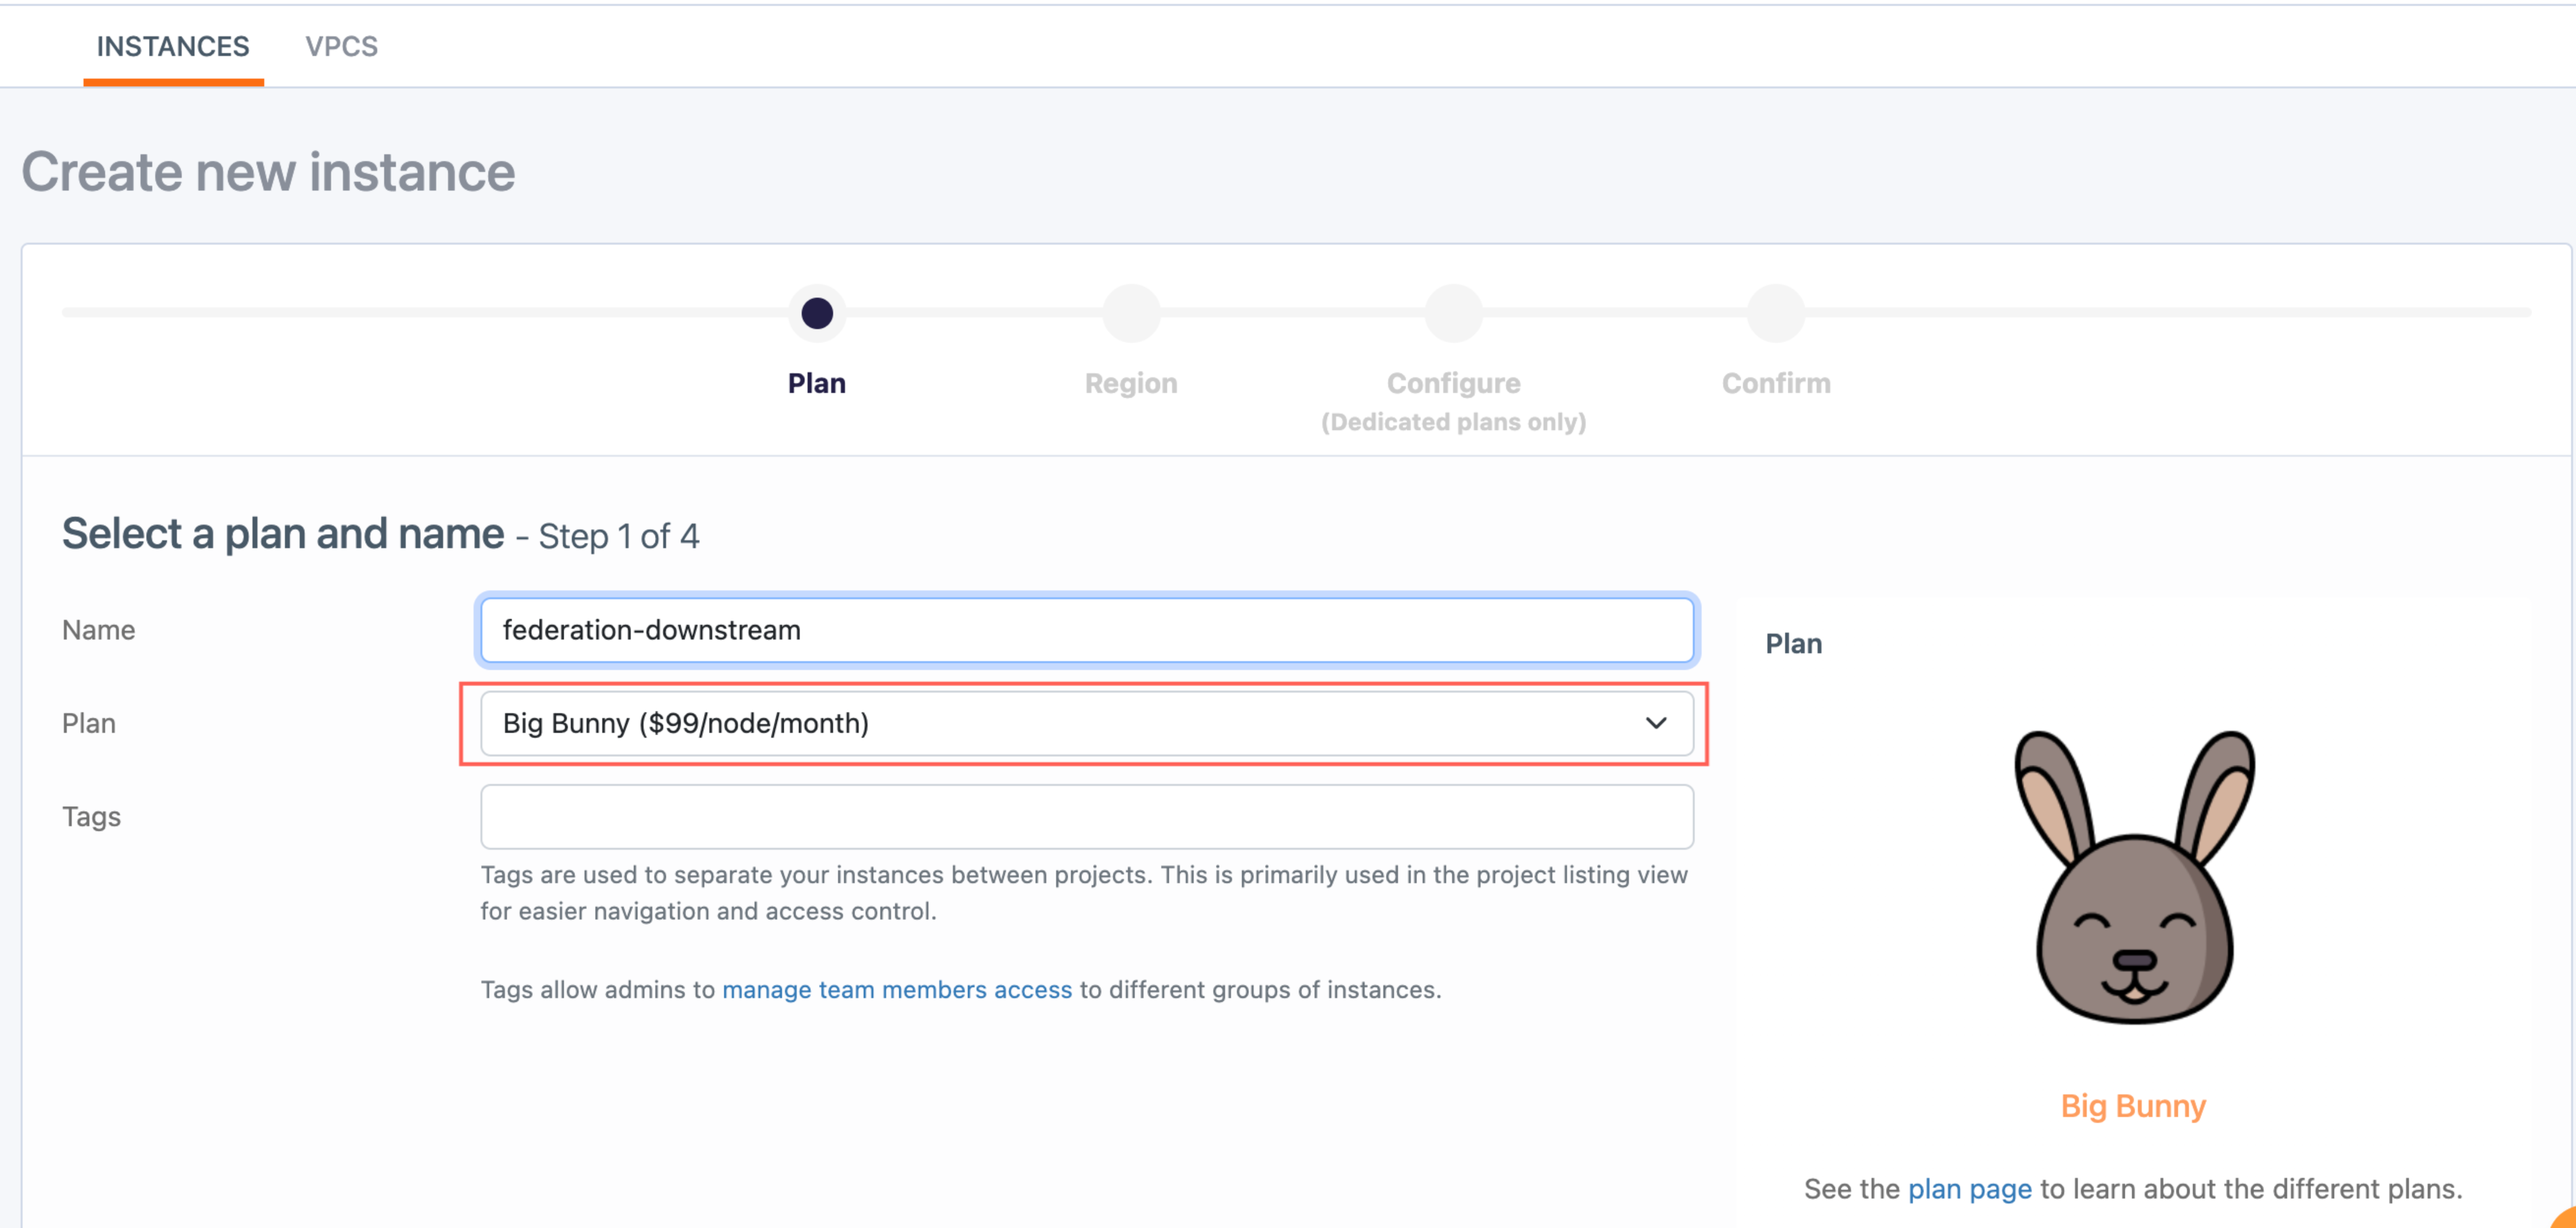The height and width of the screenshot is (1228, 2576).
Task: Select the Confirm step circle
Action: [x=1775, y=313]
